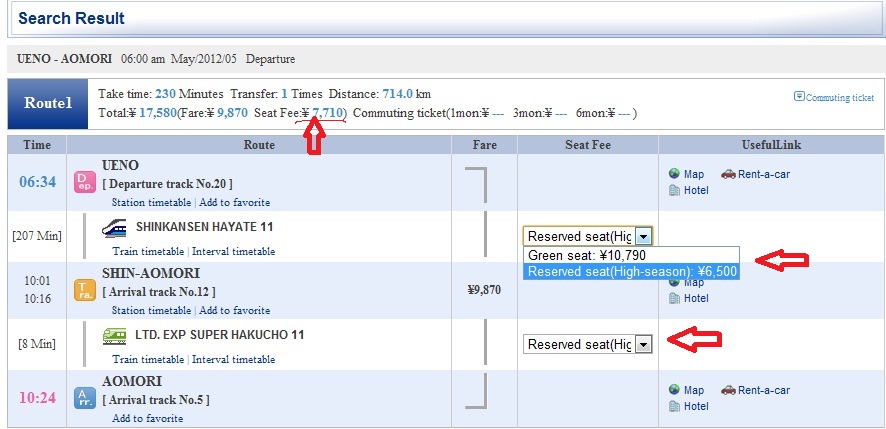Image resolution: width=886 pixels, height=429 pixels.
Task: Open Super Hakucho 11 Train timetable
Action: point(148,359)
